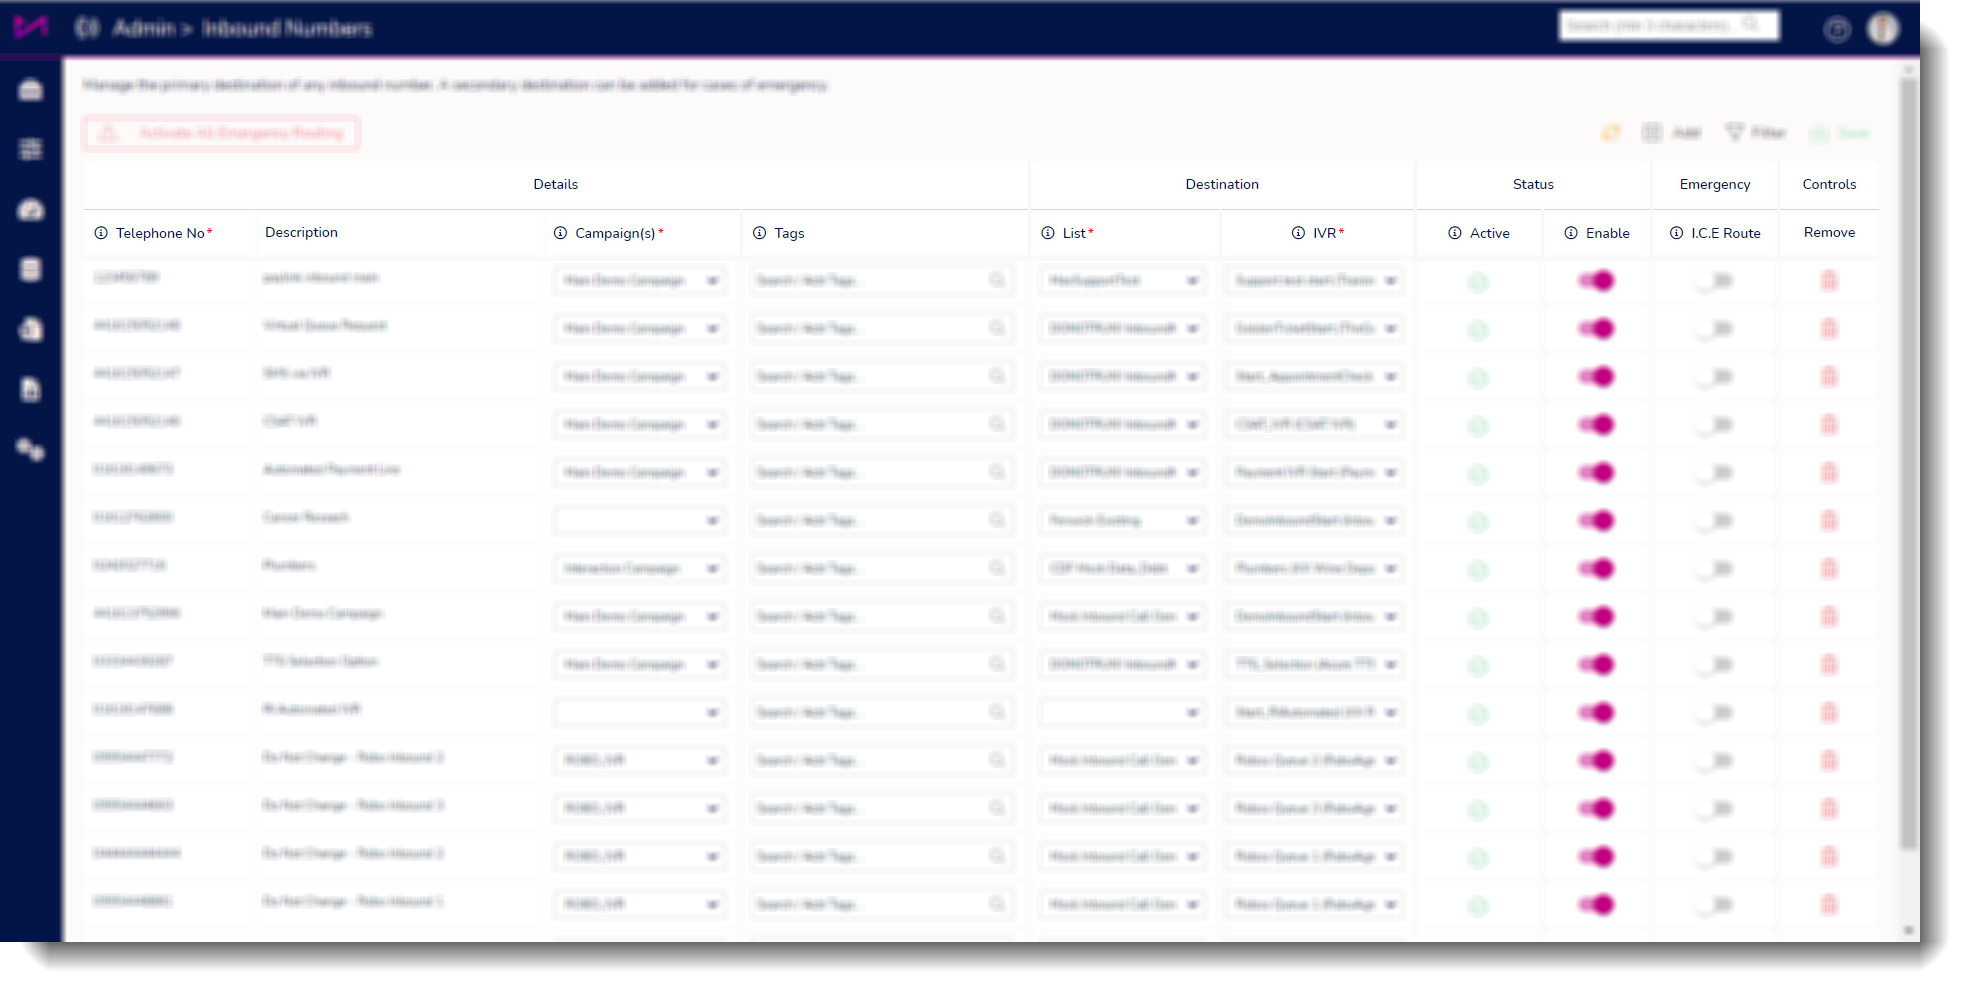
Task: Click the Emergency column group header
Action: (1715, 184)
